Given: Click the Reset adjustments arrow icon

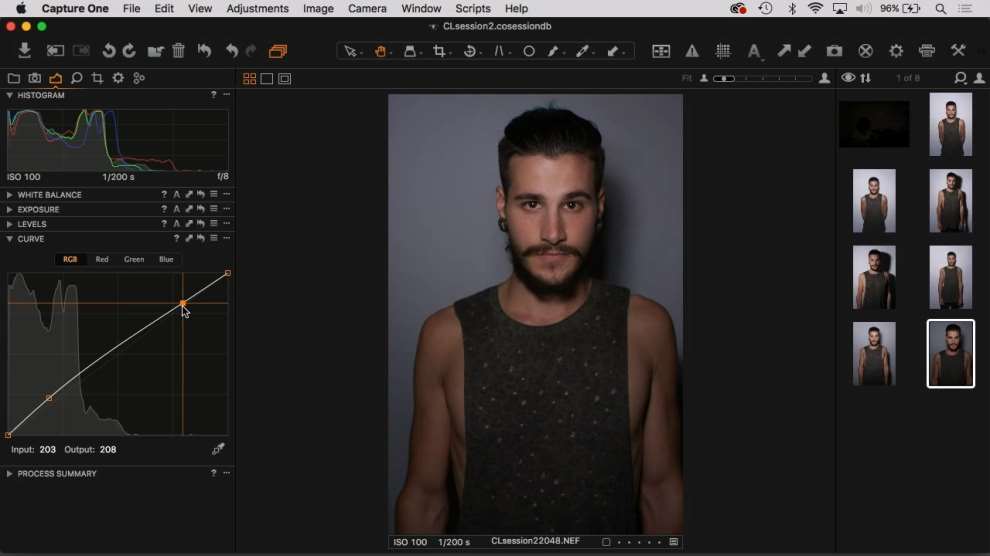Looking at the screenshot, I should 204,50.
